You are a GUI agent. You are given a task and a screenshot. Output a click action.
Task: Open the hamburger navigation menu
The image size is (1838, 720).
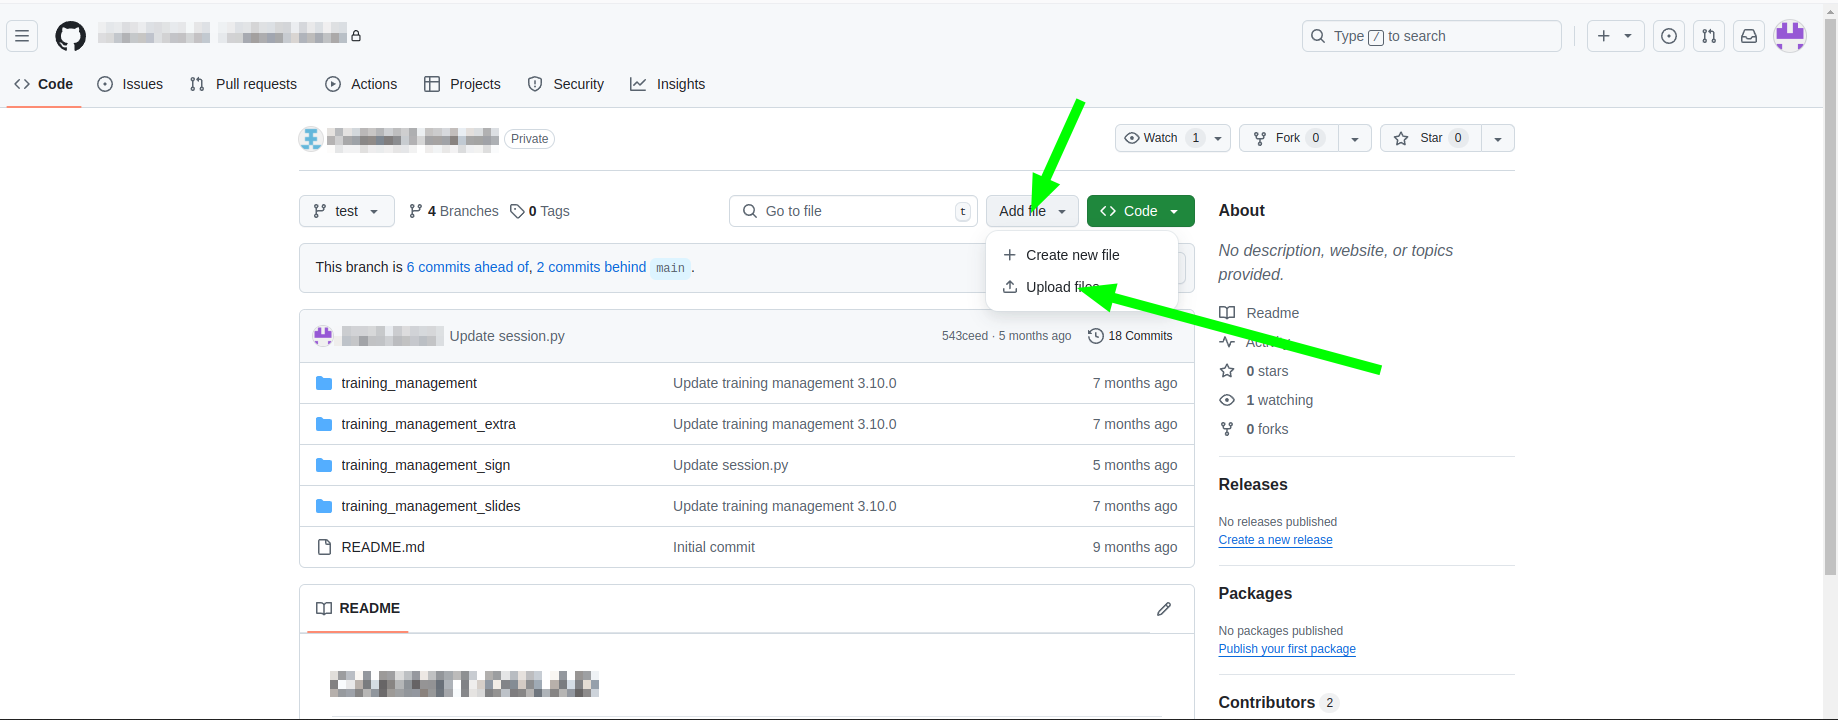coord(22,36)
